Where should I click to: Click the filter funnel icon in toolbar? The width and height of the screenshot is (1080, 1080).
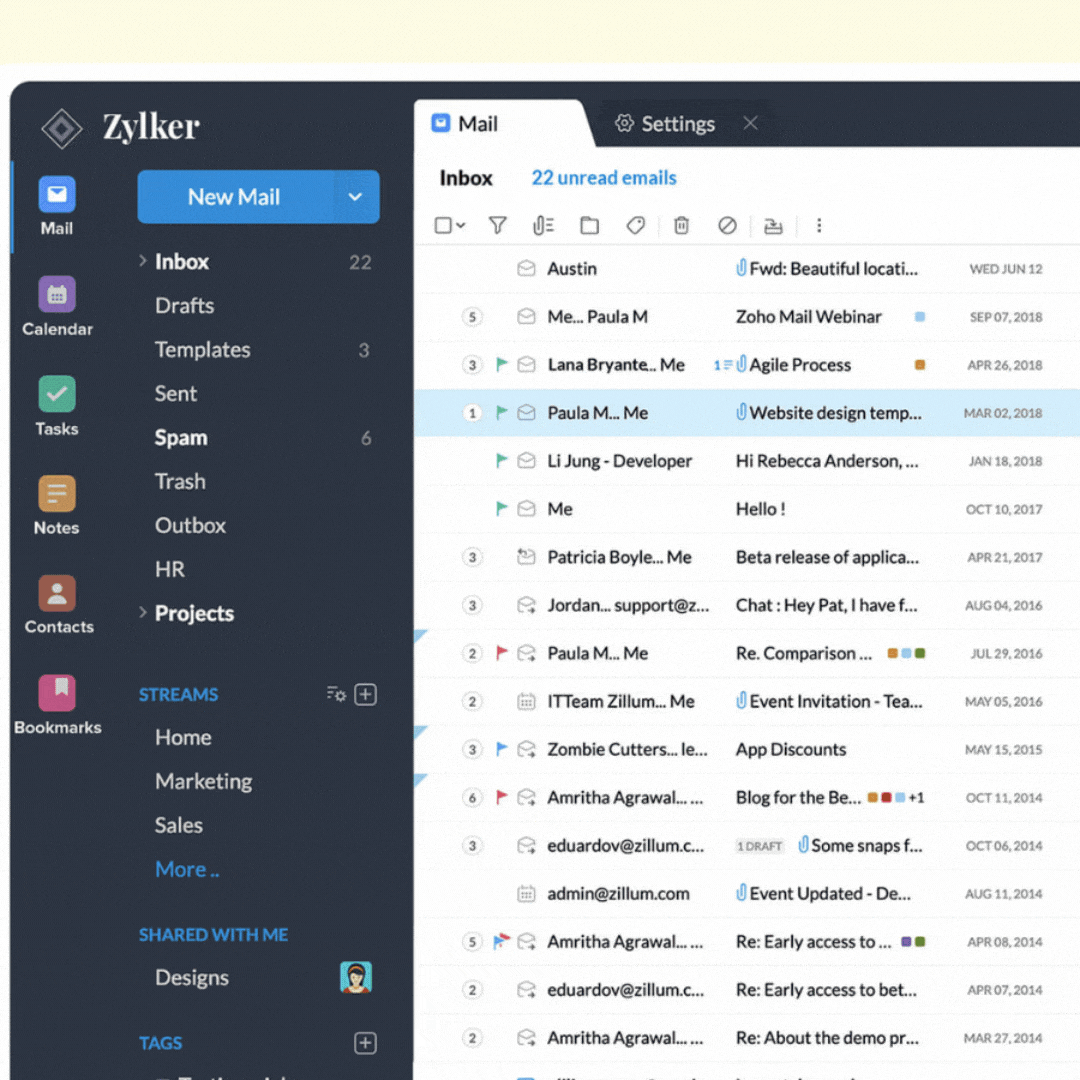pyautogui.click(x=497, y=225)
